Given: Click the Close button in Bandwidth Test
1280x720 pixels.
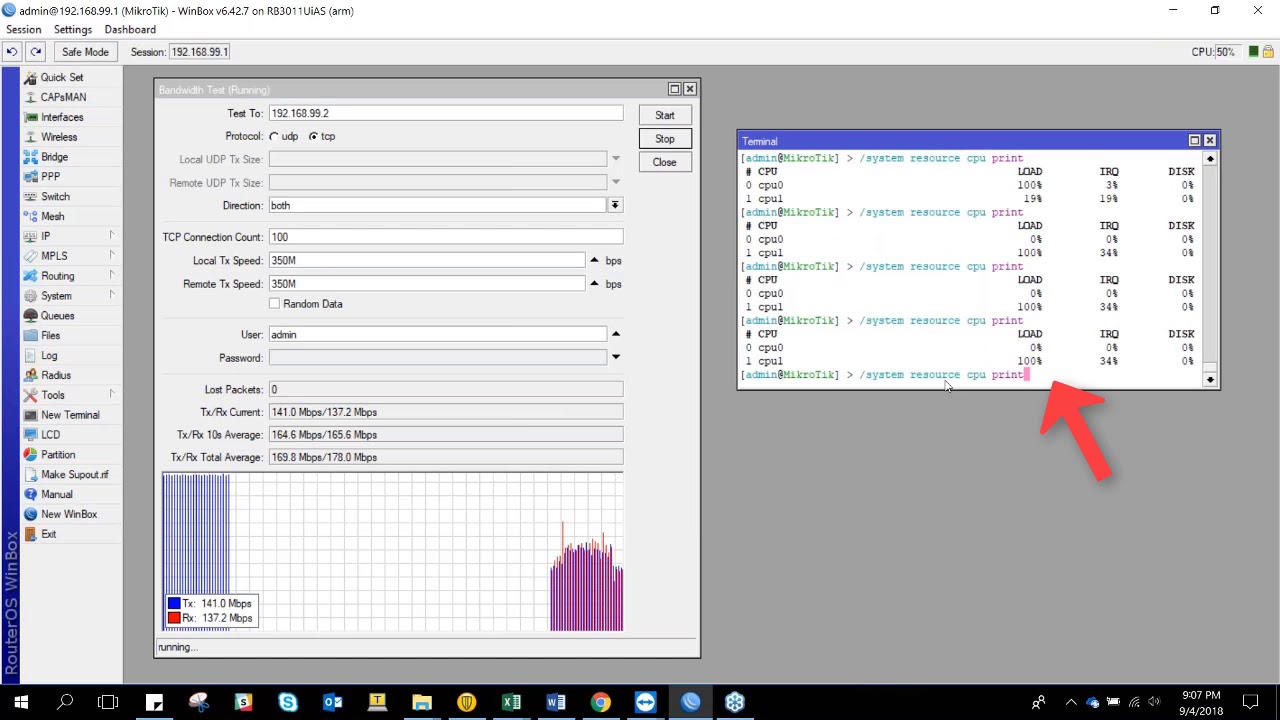Looking at the screenshot, I should pyautogui.click(x=665, y=162).
